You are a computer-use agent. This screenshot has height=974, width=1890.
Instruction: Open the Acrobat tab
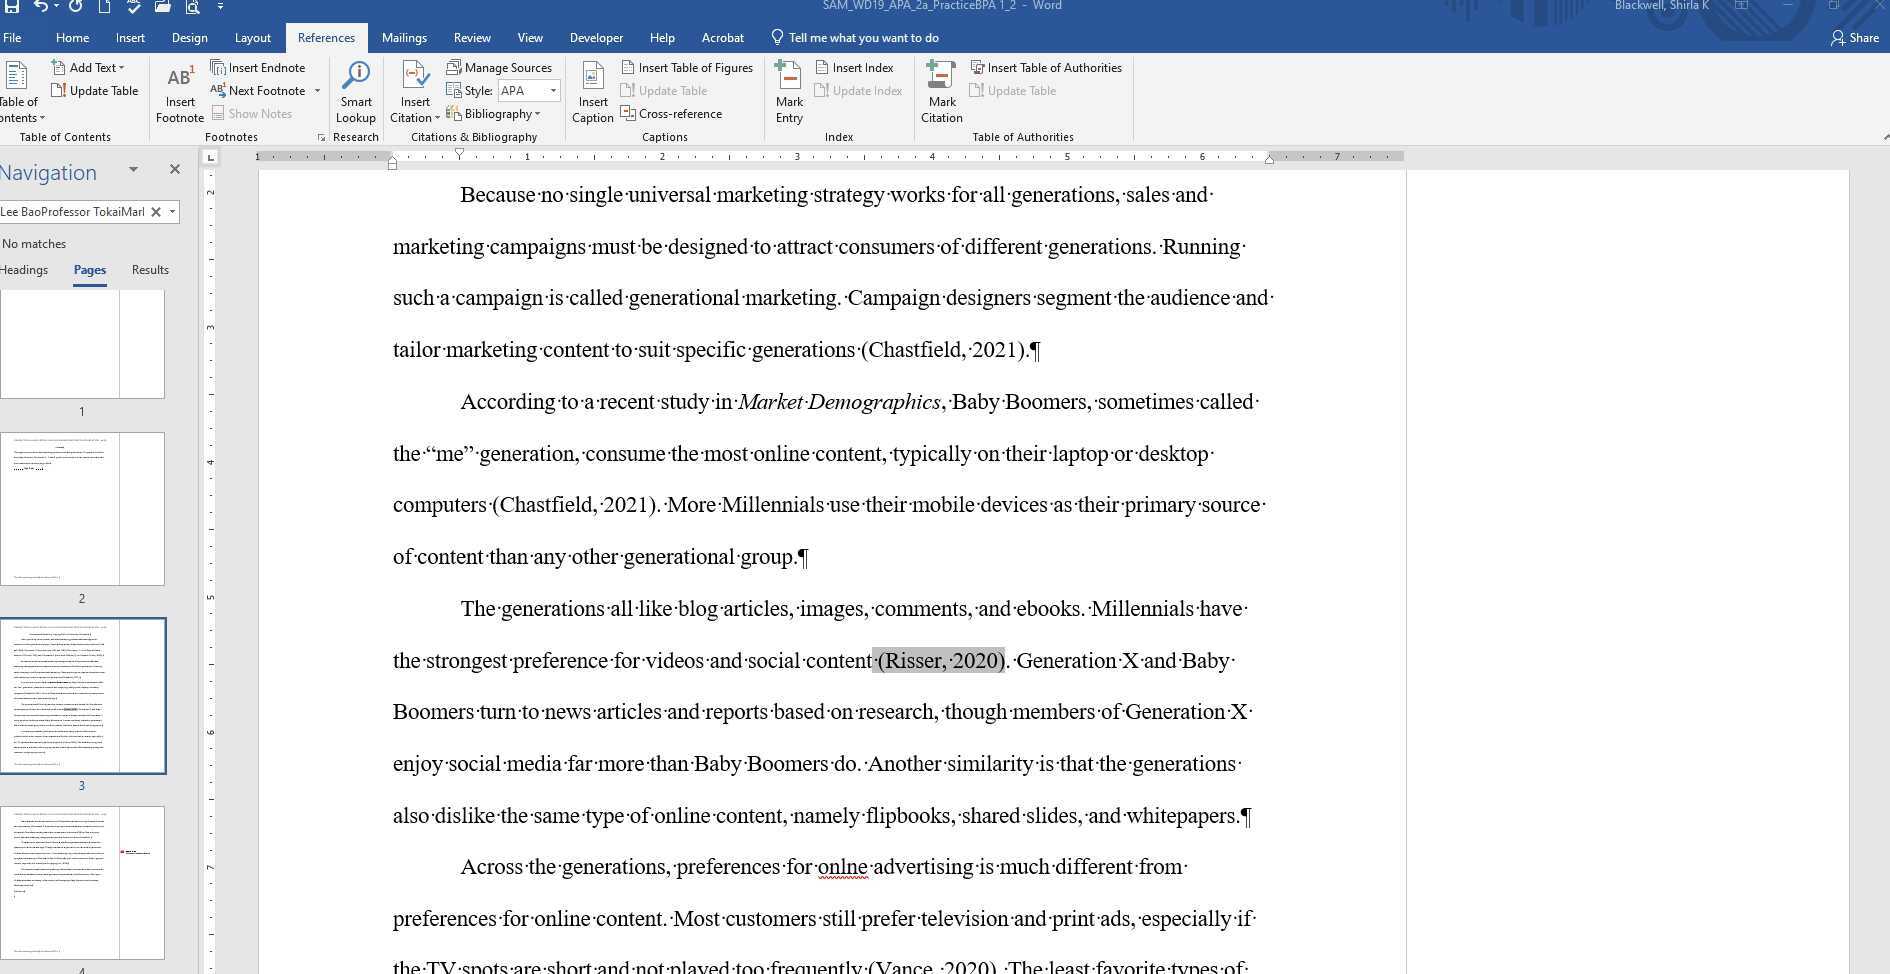point(722,38)
